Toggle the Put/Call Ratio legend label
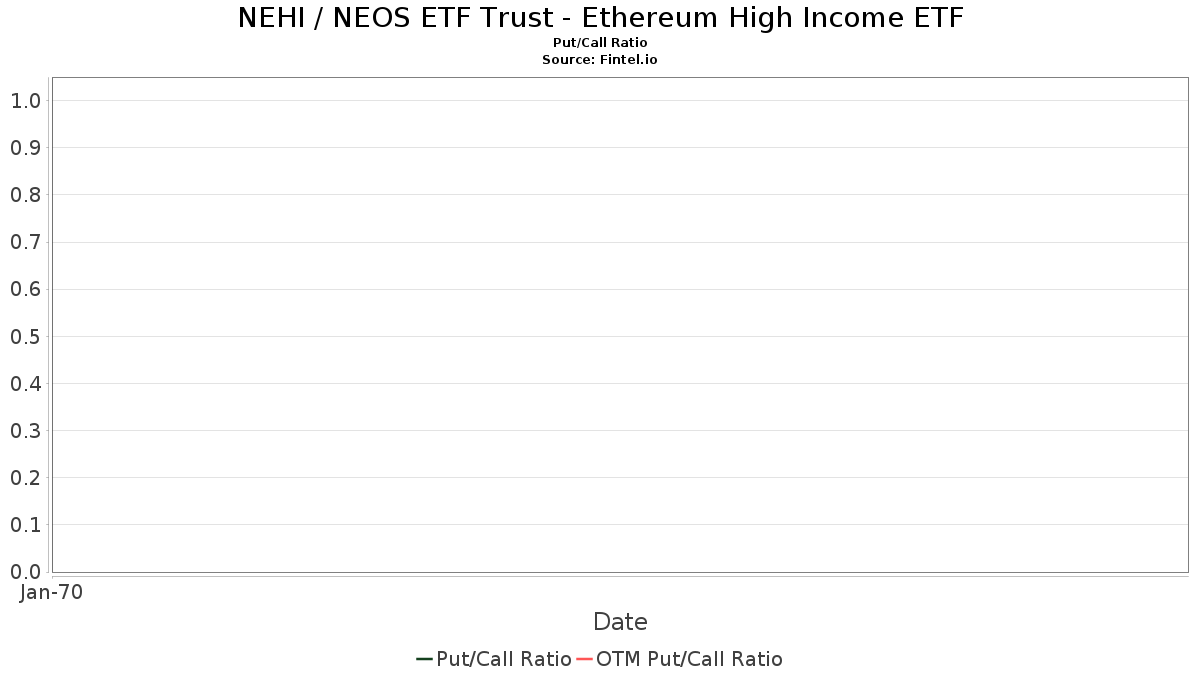 (504, 659)
